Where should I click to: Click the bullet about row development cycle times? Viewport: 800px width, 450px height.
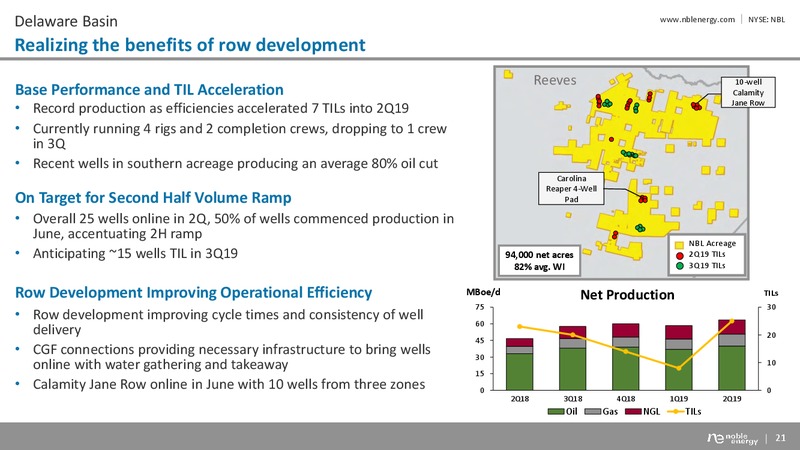[228, 321]
